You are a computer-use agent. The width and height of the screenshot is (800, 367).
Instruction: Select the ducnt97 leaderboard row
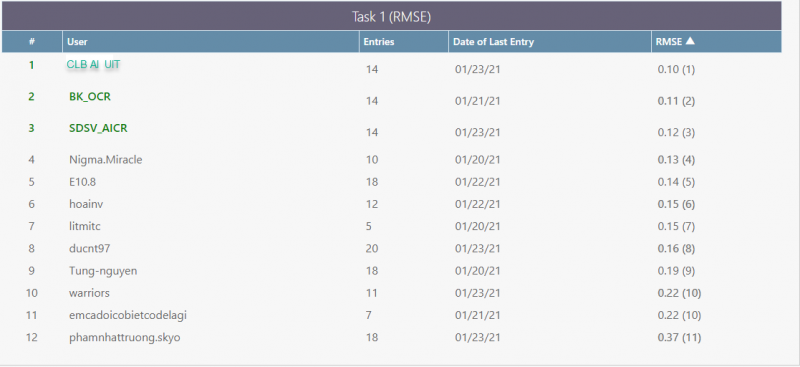pyautogui.click(x=391, y=249)
